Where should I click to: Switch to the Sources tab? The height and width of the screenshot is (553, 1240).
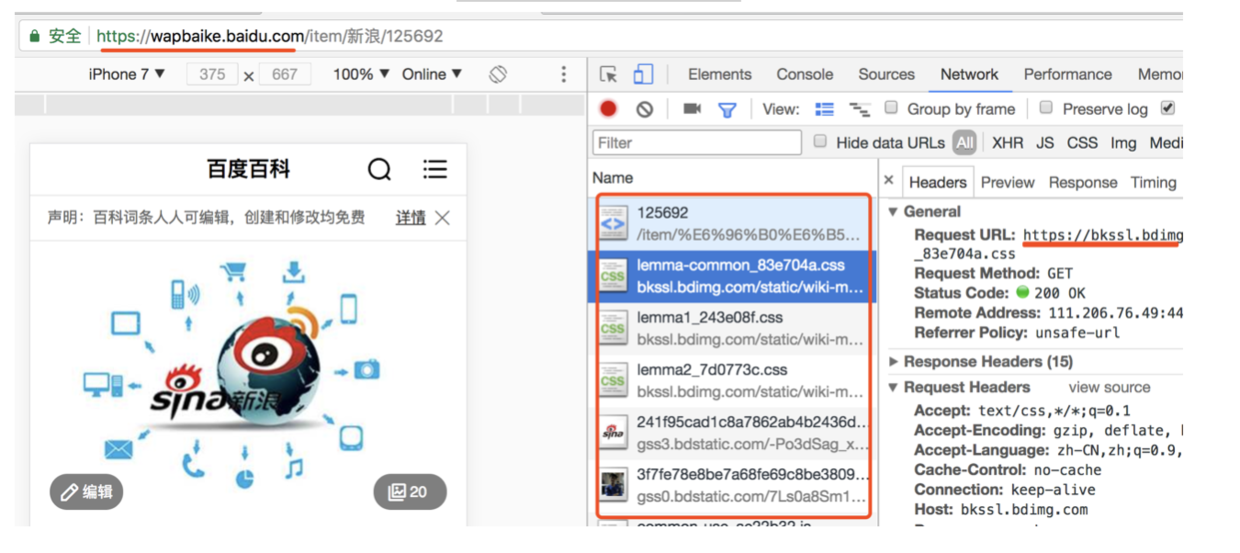pyautogui.click(x=886, y=74)
